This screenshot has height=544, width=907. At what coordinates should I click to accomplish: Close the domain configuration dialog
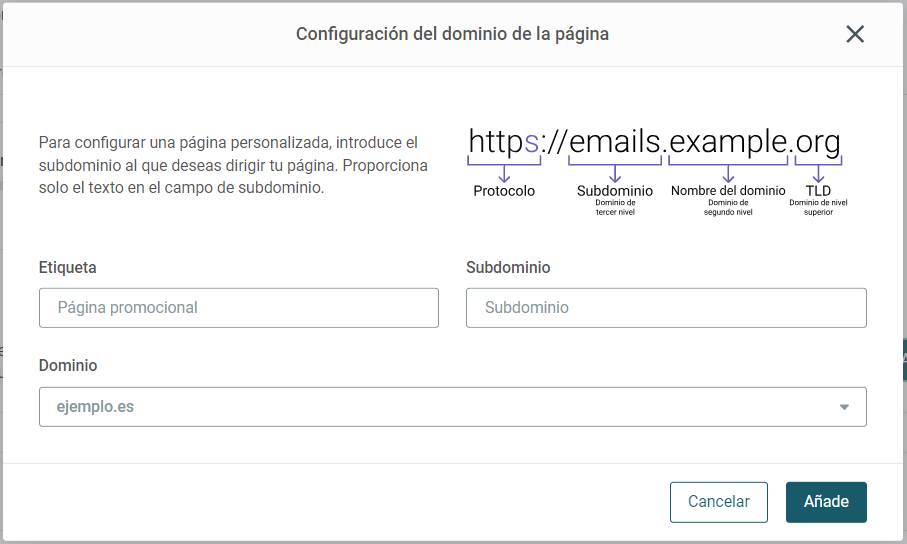coord(855,34)
